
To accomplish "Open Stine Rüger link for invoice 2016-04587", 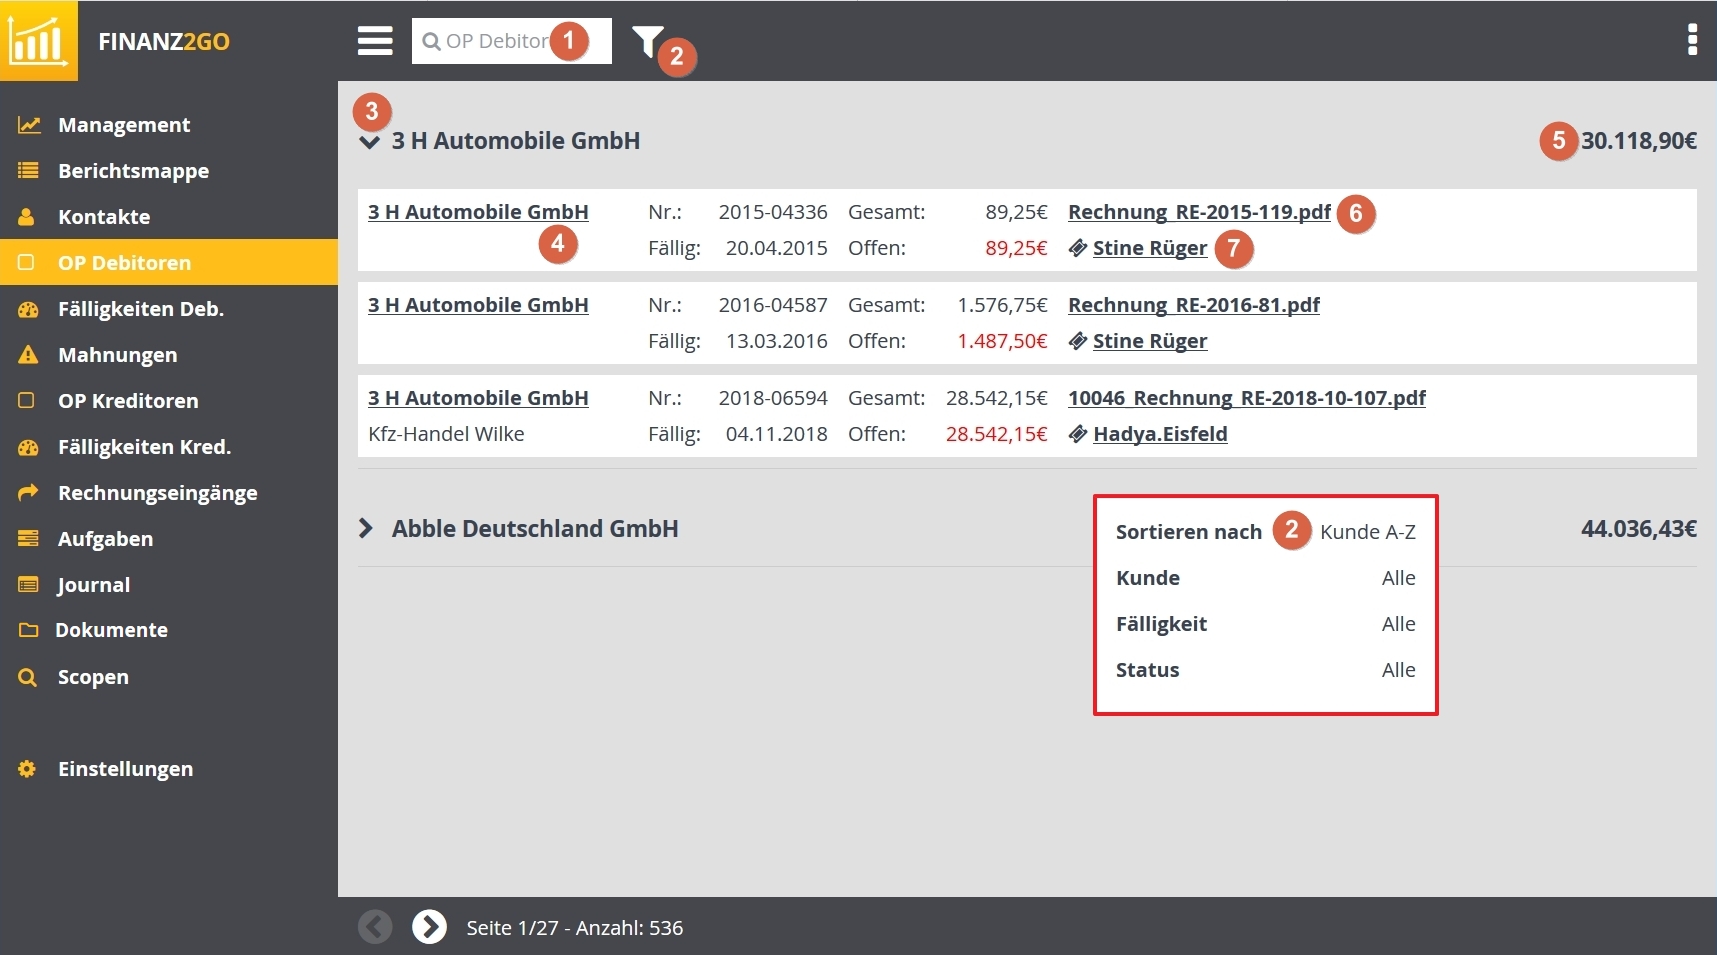I will coord(1150,341).
